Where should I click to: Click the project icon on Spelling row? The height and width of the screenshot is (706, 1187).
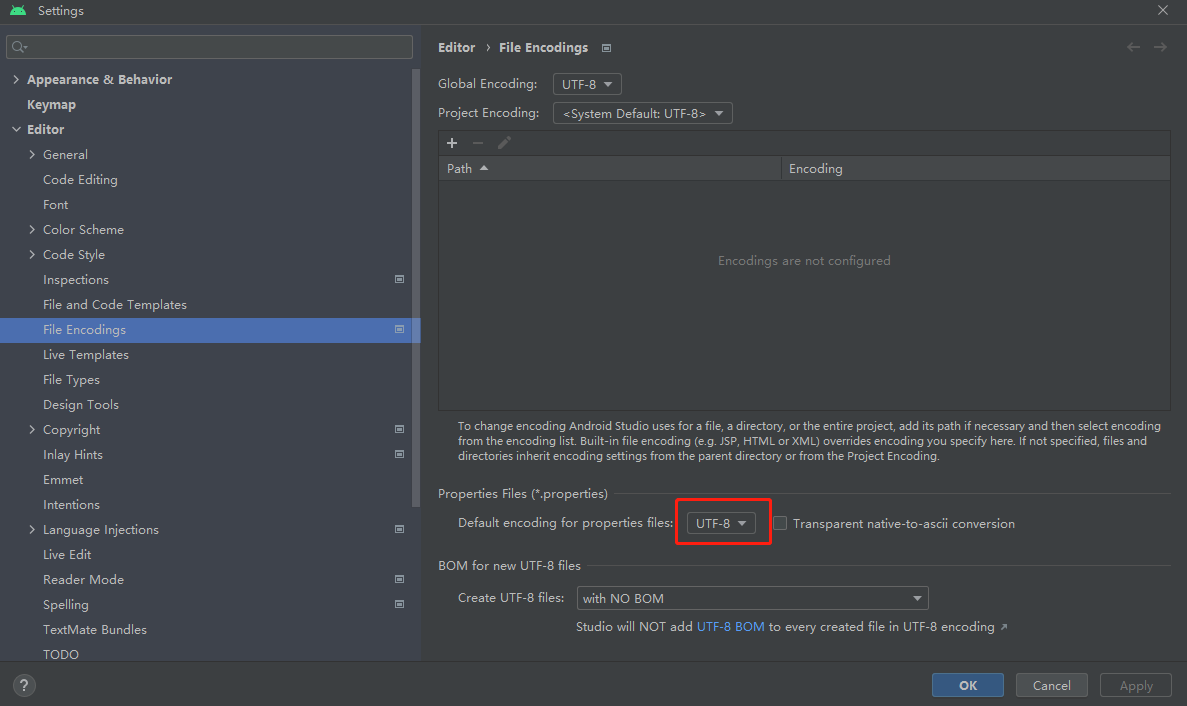tap(400, 604)
